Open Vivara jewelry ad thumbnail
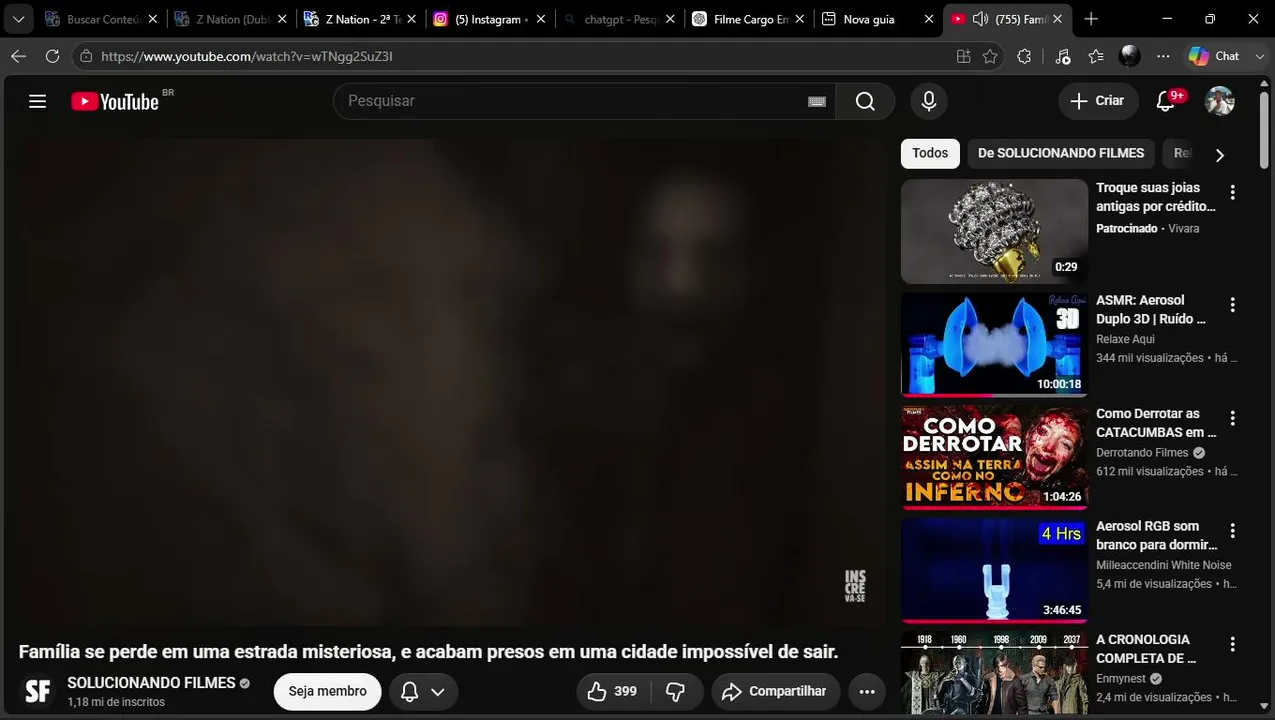This screenshot has height=720, width=1275. (x=994, y=231)
